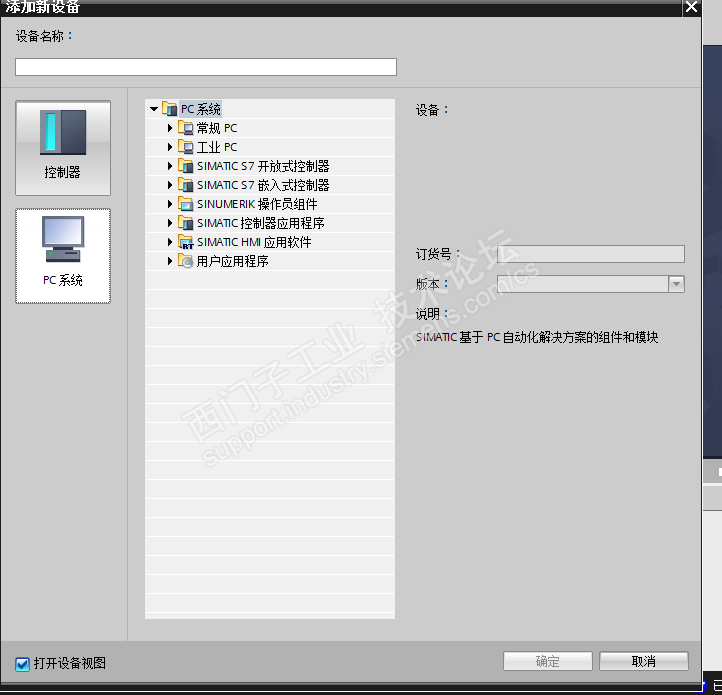Expand the 工业 PC node
The width and height of the screenshot is (722, 695).
coord(170,147)
